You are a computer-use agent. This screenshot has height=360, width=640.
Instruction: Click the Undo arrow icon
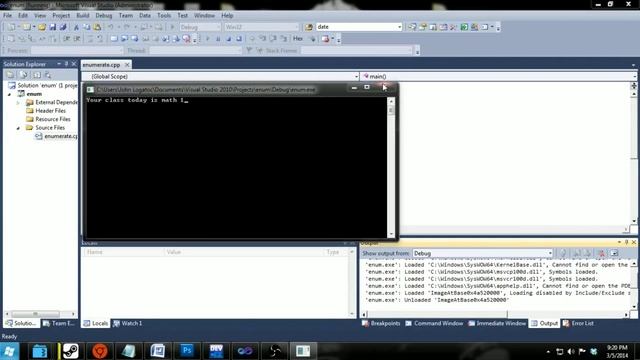click(x=110, y=27)
